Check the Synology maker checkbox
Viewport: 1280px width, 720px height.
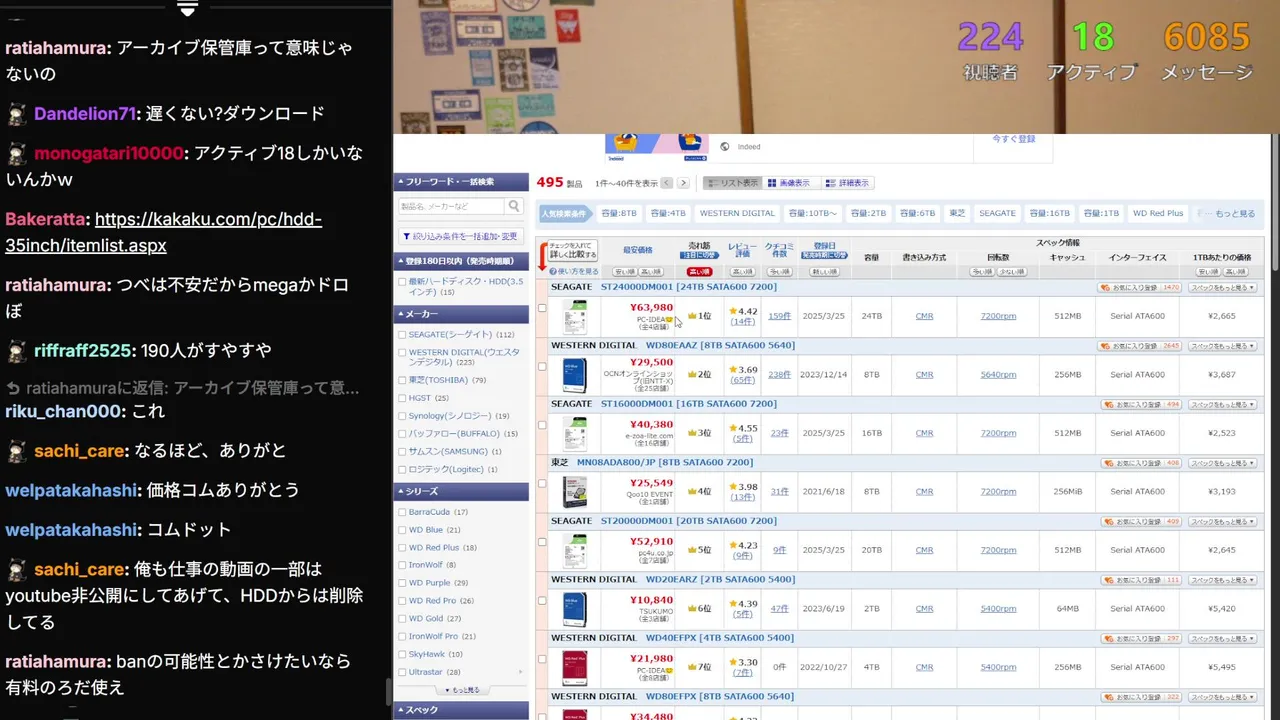click(x=402, y=416)
